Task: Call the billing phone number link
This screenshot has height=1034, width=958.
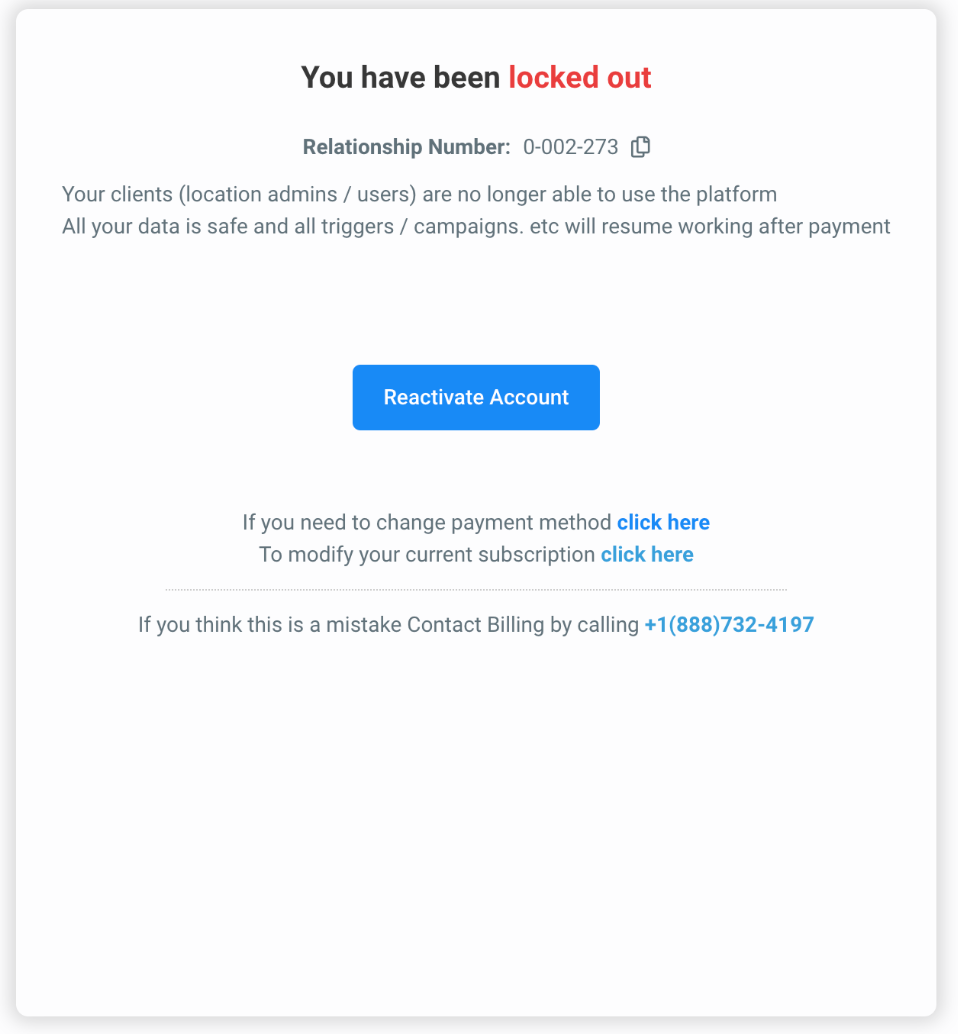Action: pos(729,625)
